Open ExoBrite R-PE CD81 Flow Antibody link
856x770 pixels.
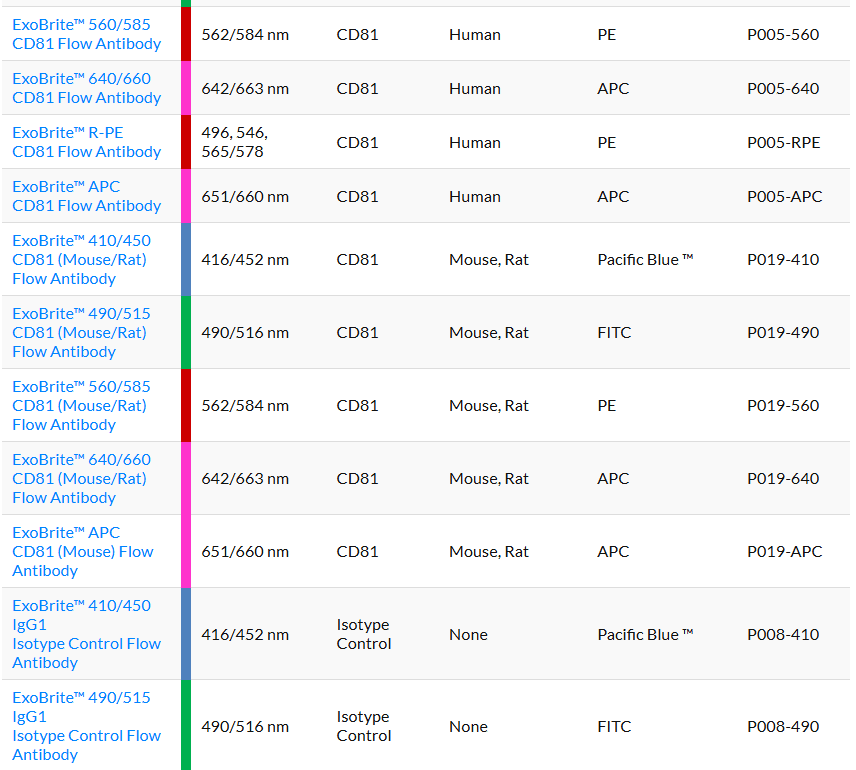(86, 142)
